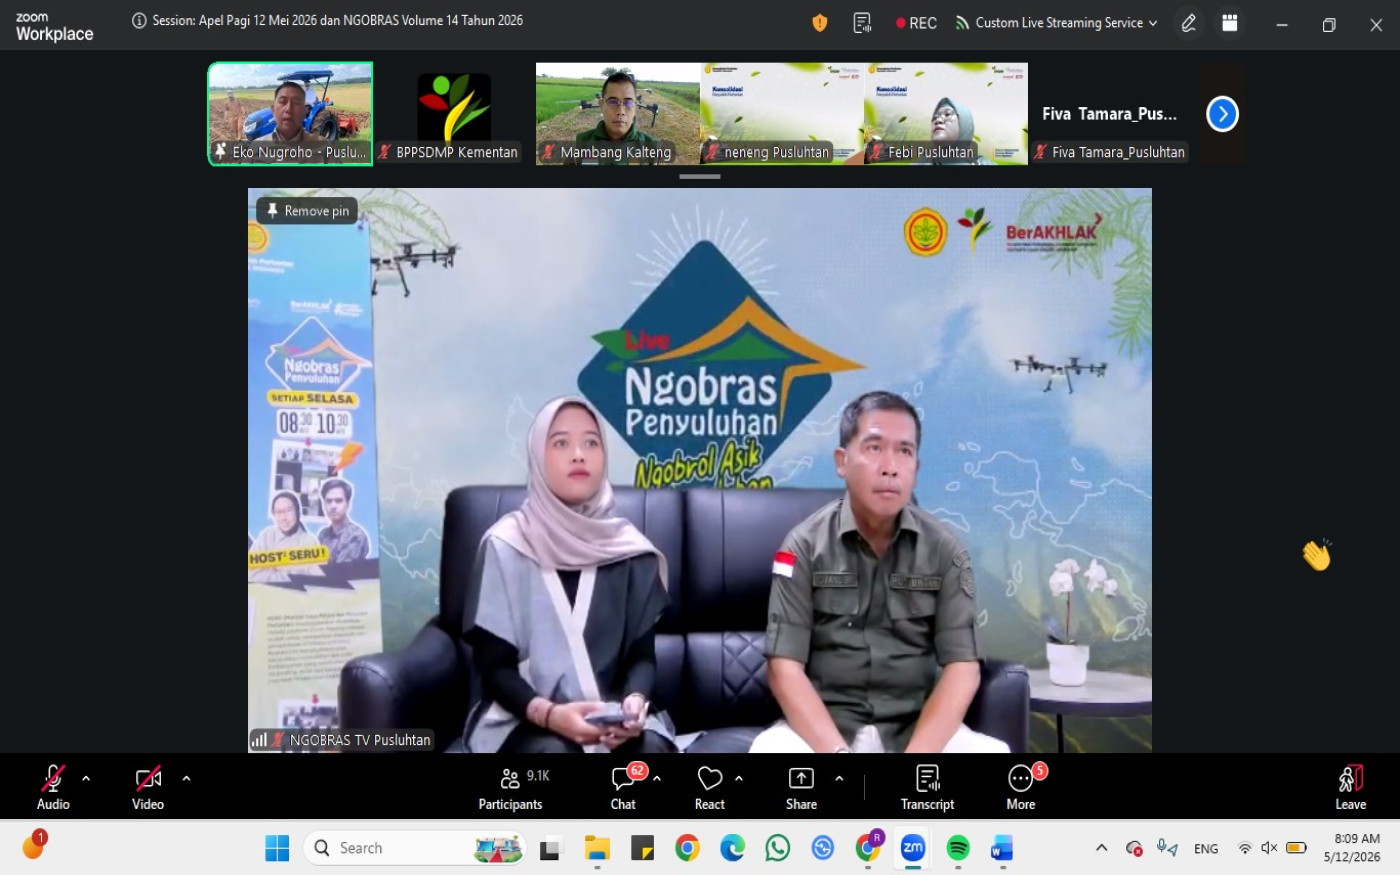Open the meeting notes summary icon
This screenshot has width=1400, height=875.
[862, 23]
